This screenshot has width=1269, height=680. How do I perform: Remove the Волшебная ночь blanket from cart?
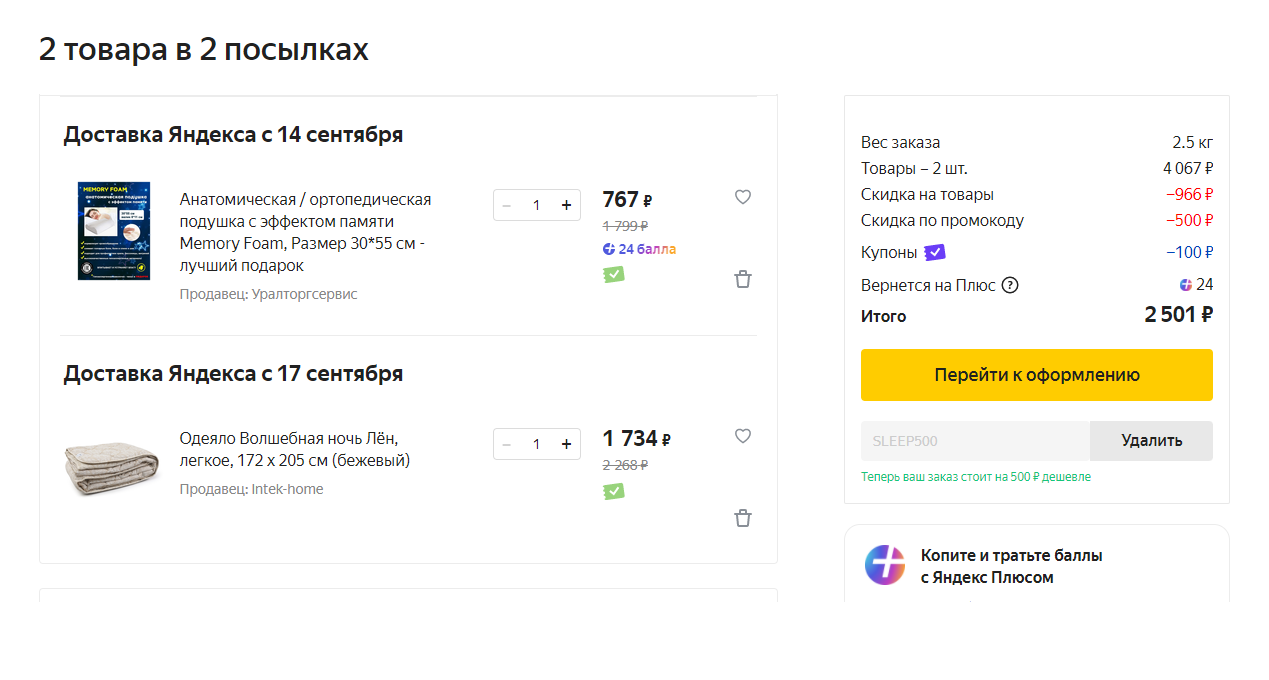coord(743,518)
